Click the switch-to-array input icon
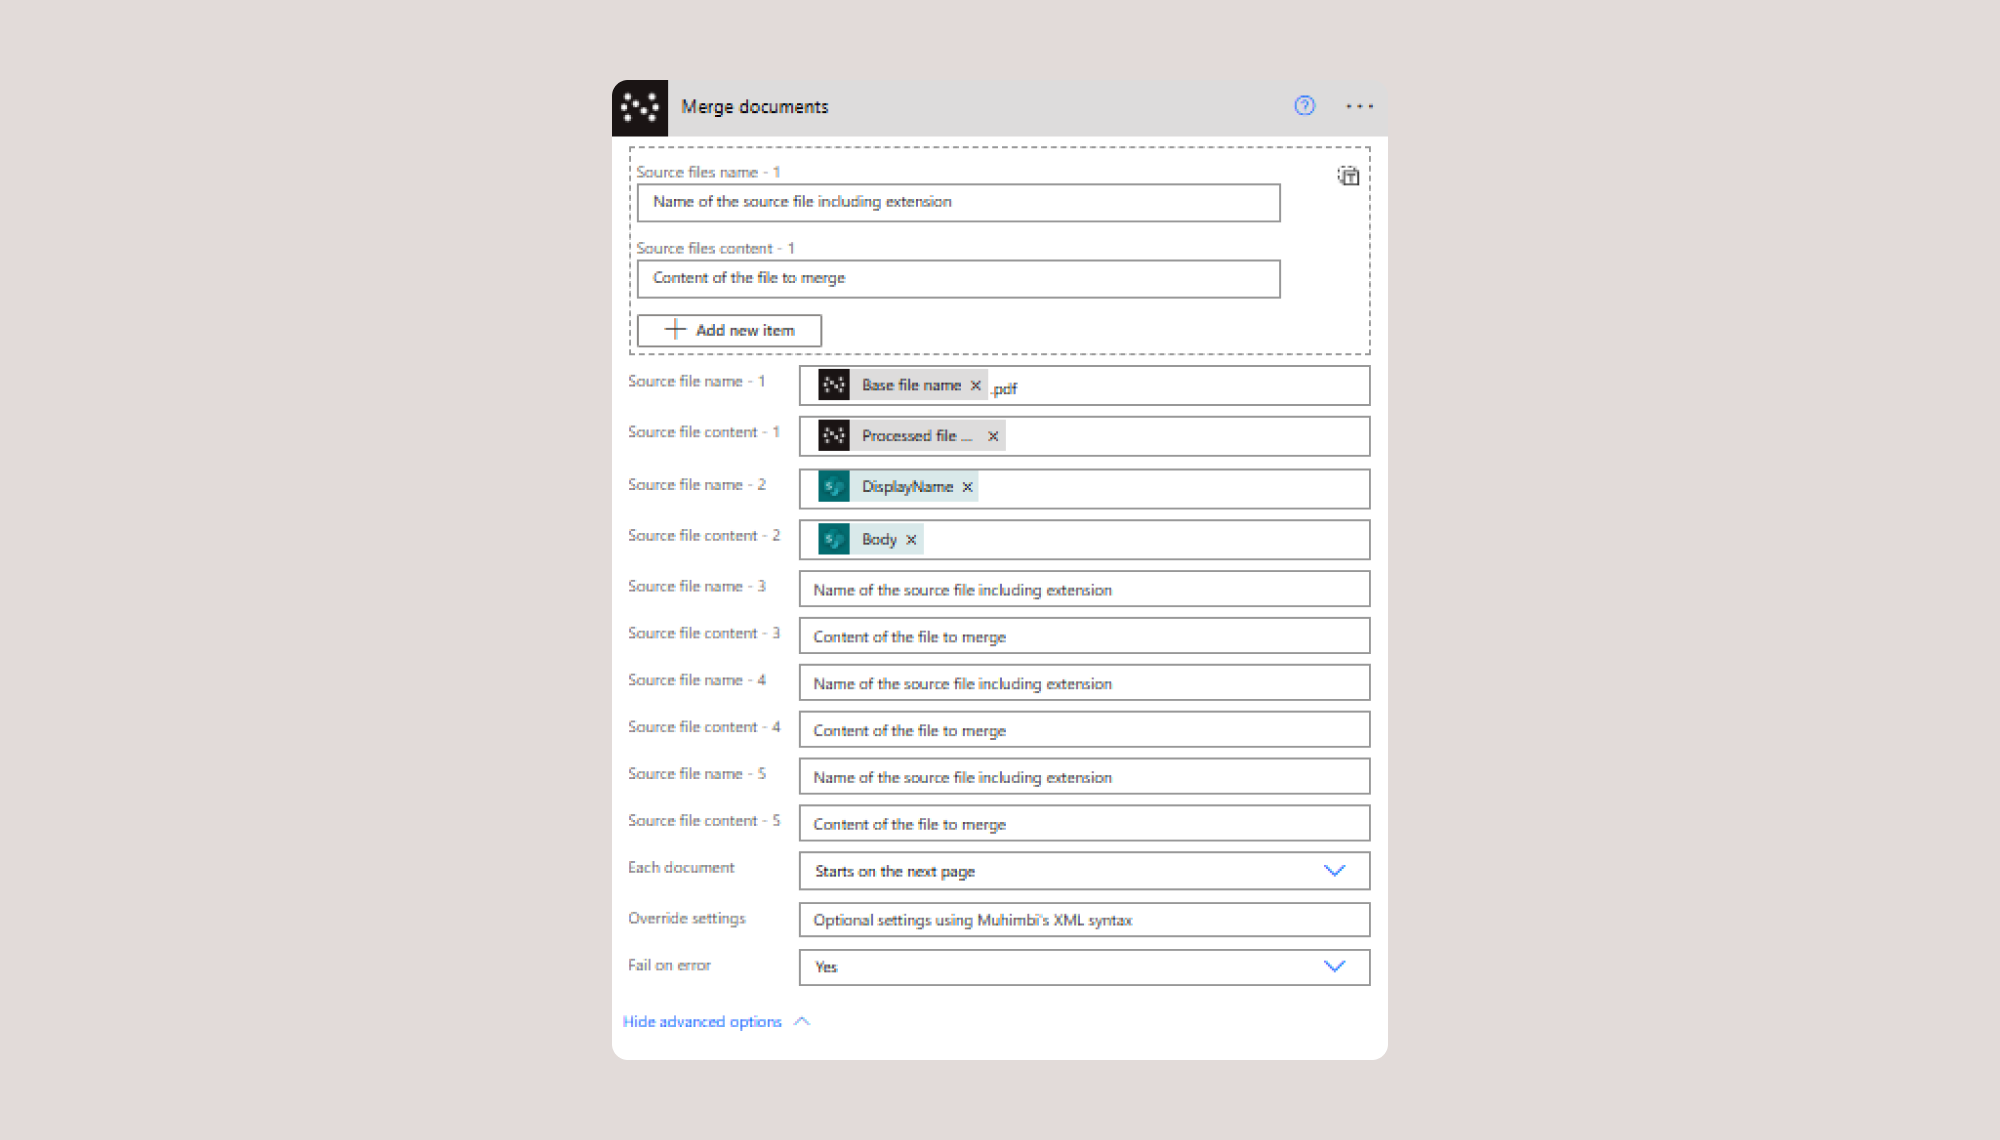2000x1140 pixels. tap(1348, 177)
